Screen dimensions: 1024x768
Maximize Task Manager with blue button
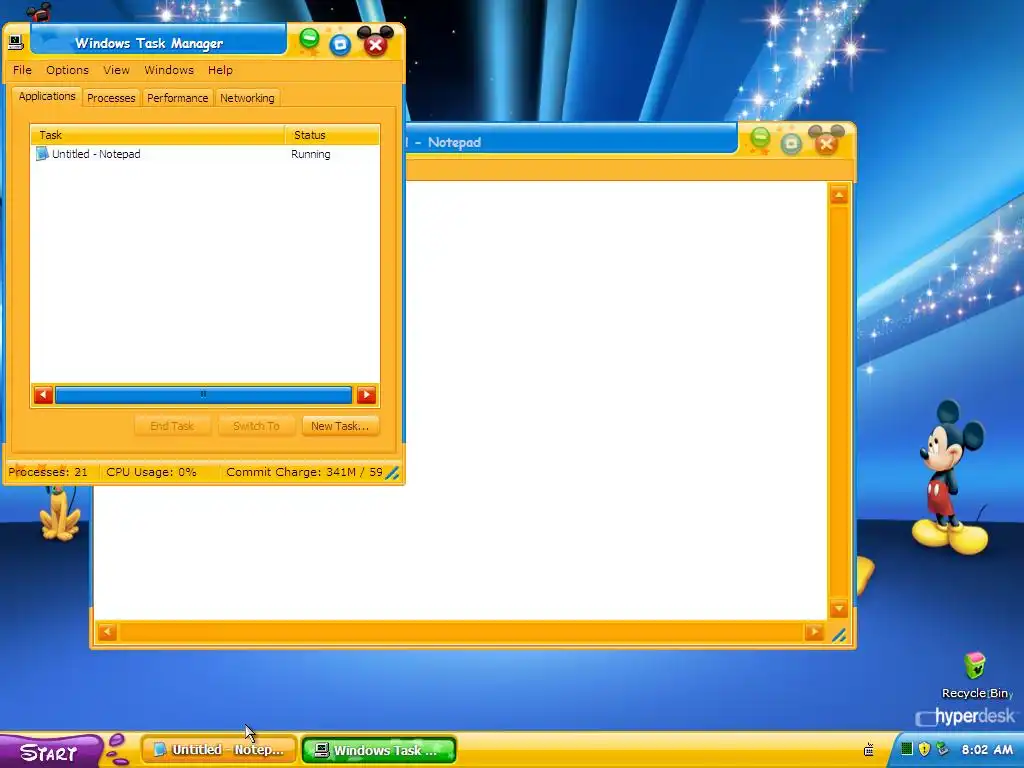click(x=340, y=44)
